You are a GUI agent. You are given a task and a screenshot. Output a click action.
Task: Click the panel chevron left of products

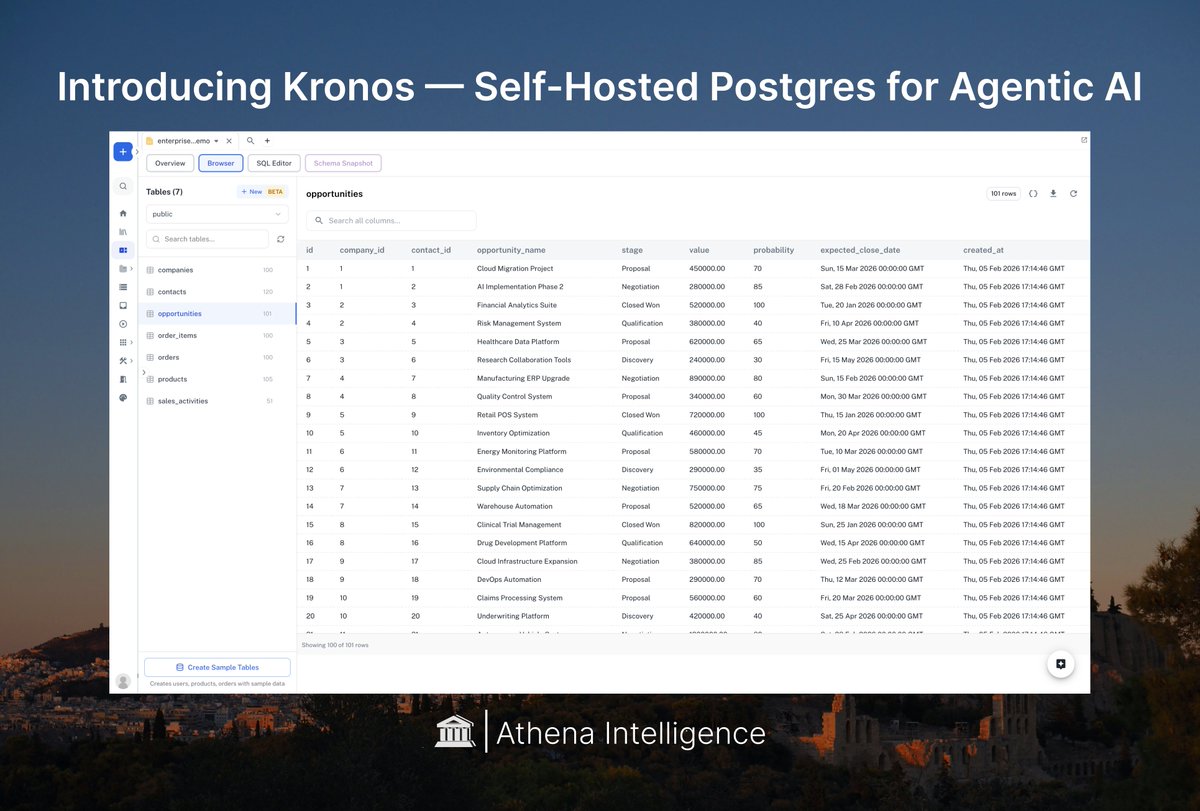click(x=144, y=373)
